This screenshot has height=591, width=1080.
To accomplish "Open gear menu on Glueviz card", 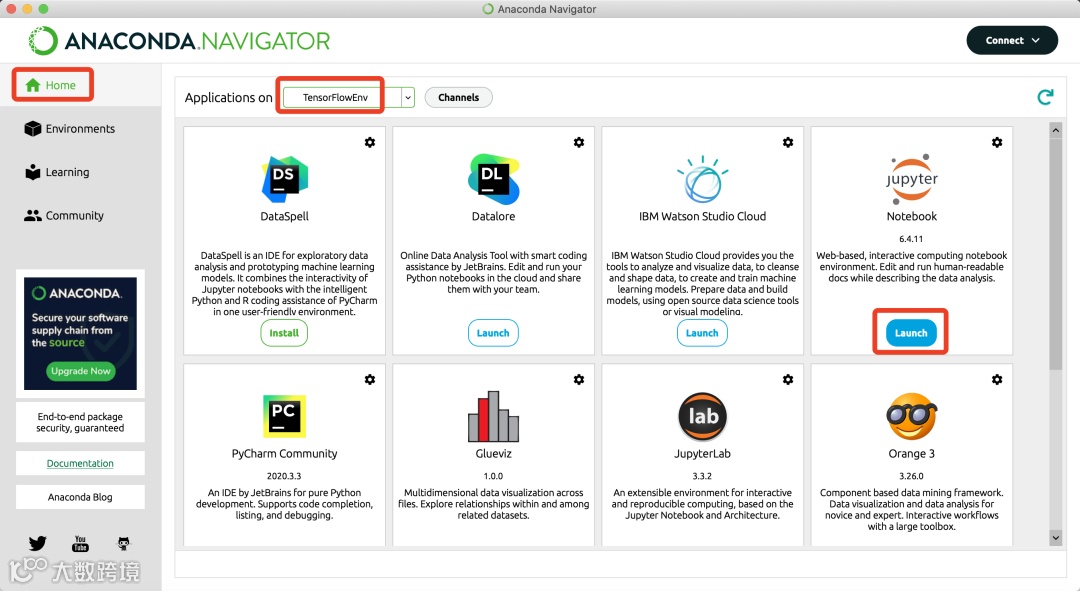I will (579, 380).
